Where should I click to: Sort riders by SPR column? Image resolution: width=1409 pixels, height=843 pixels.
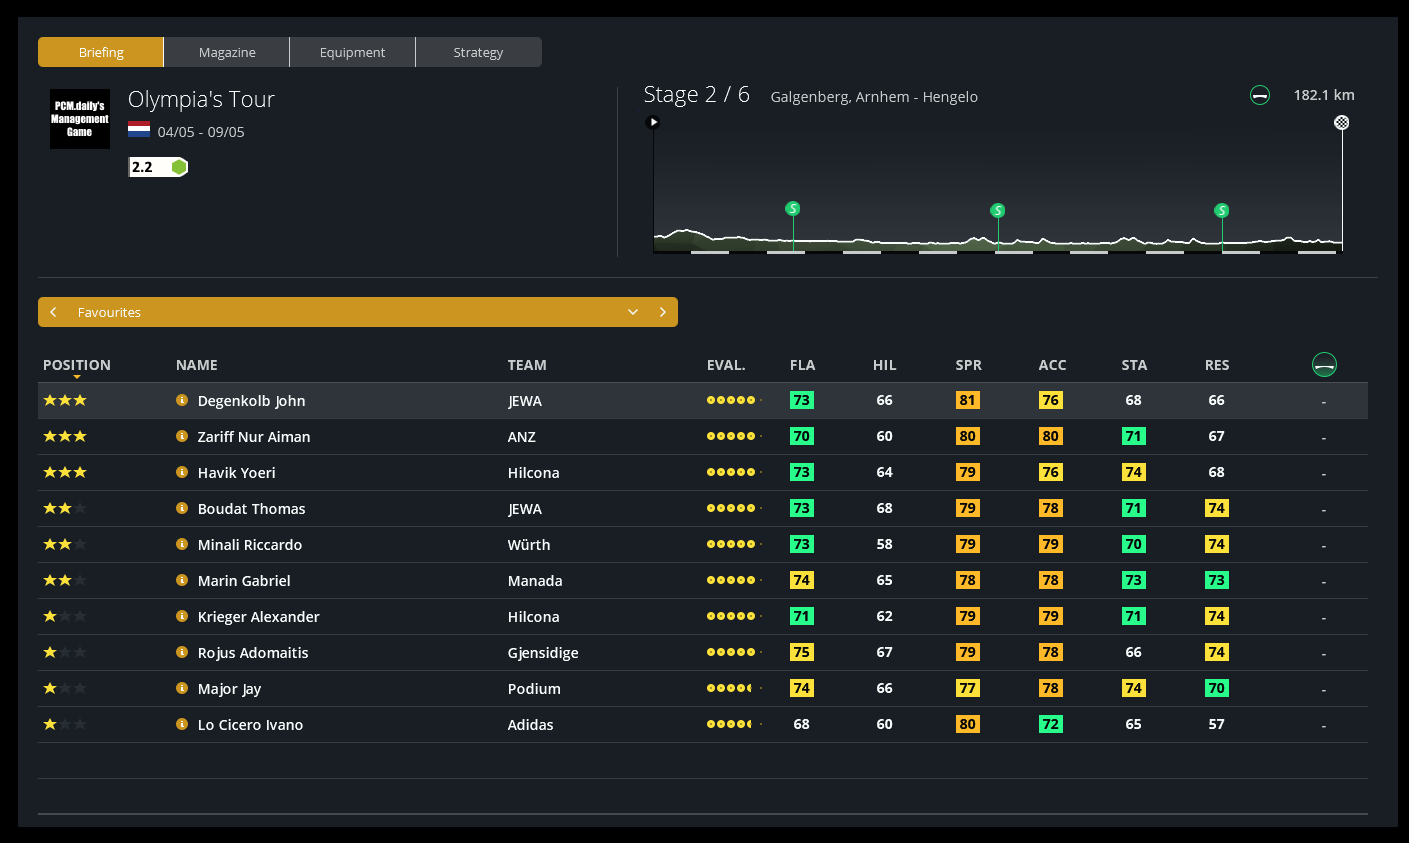pos(968,365)
